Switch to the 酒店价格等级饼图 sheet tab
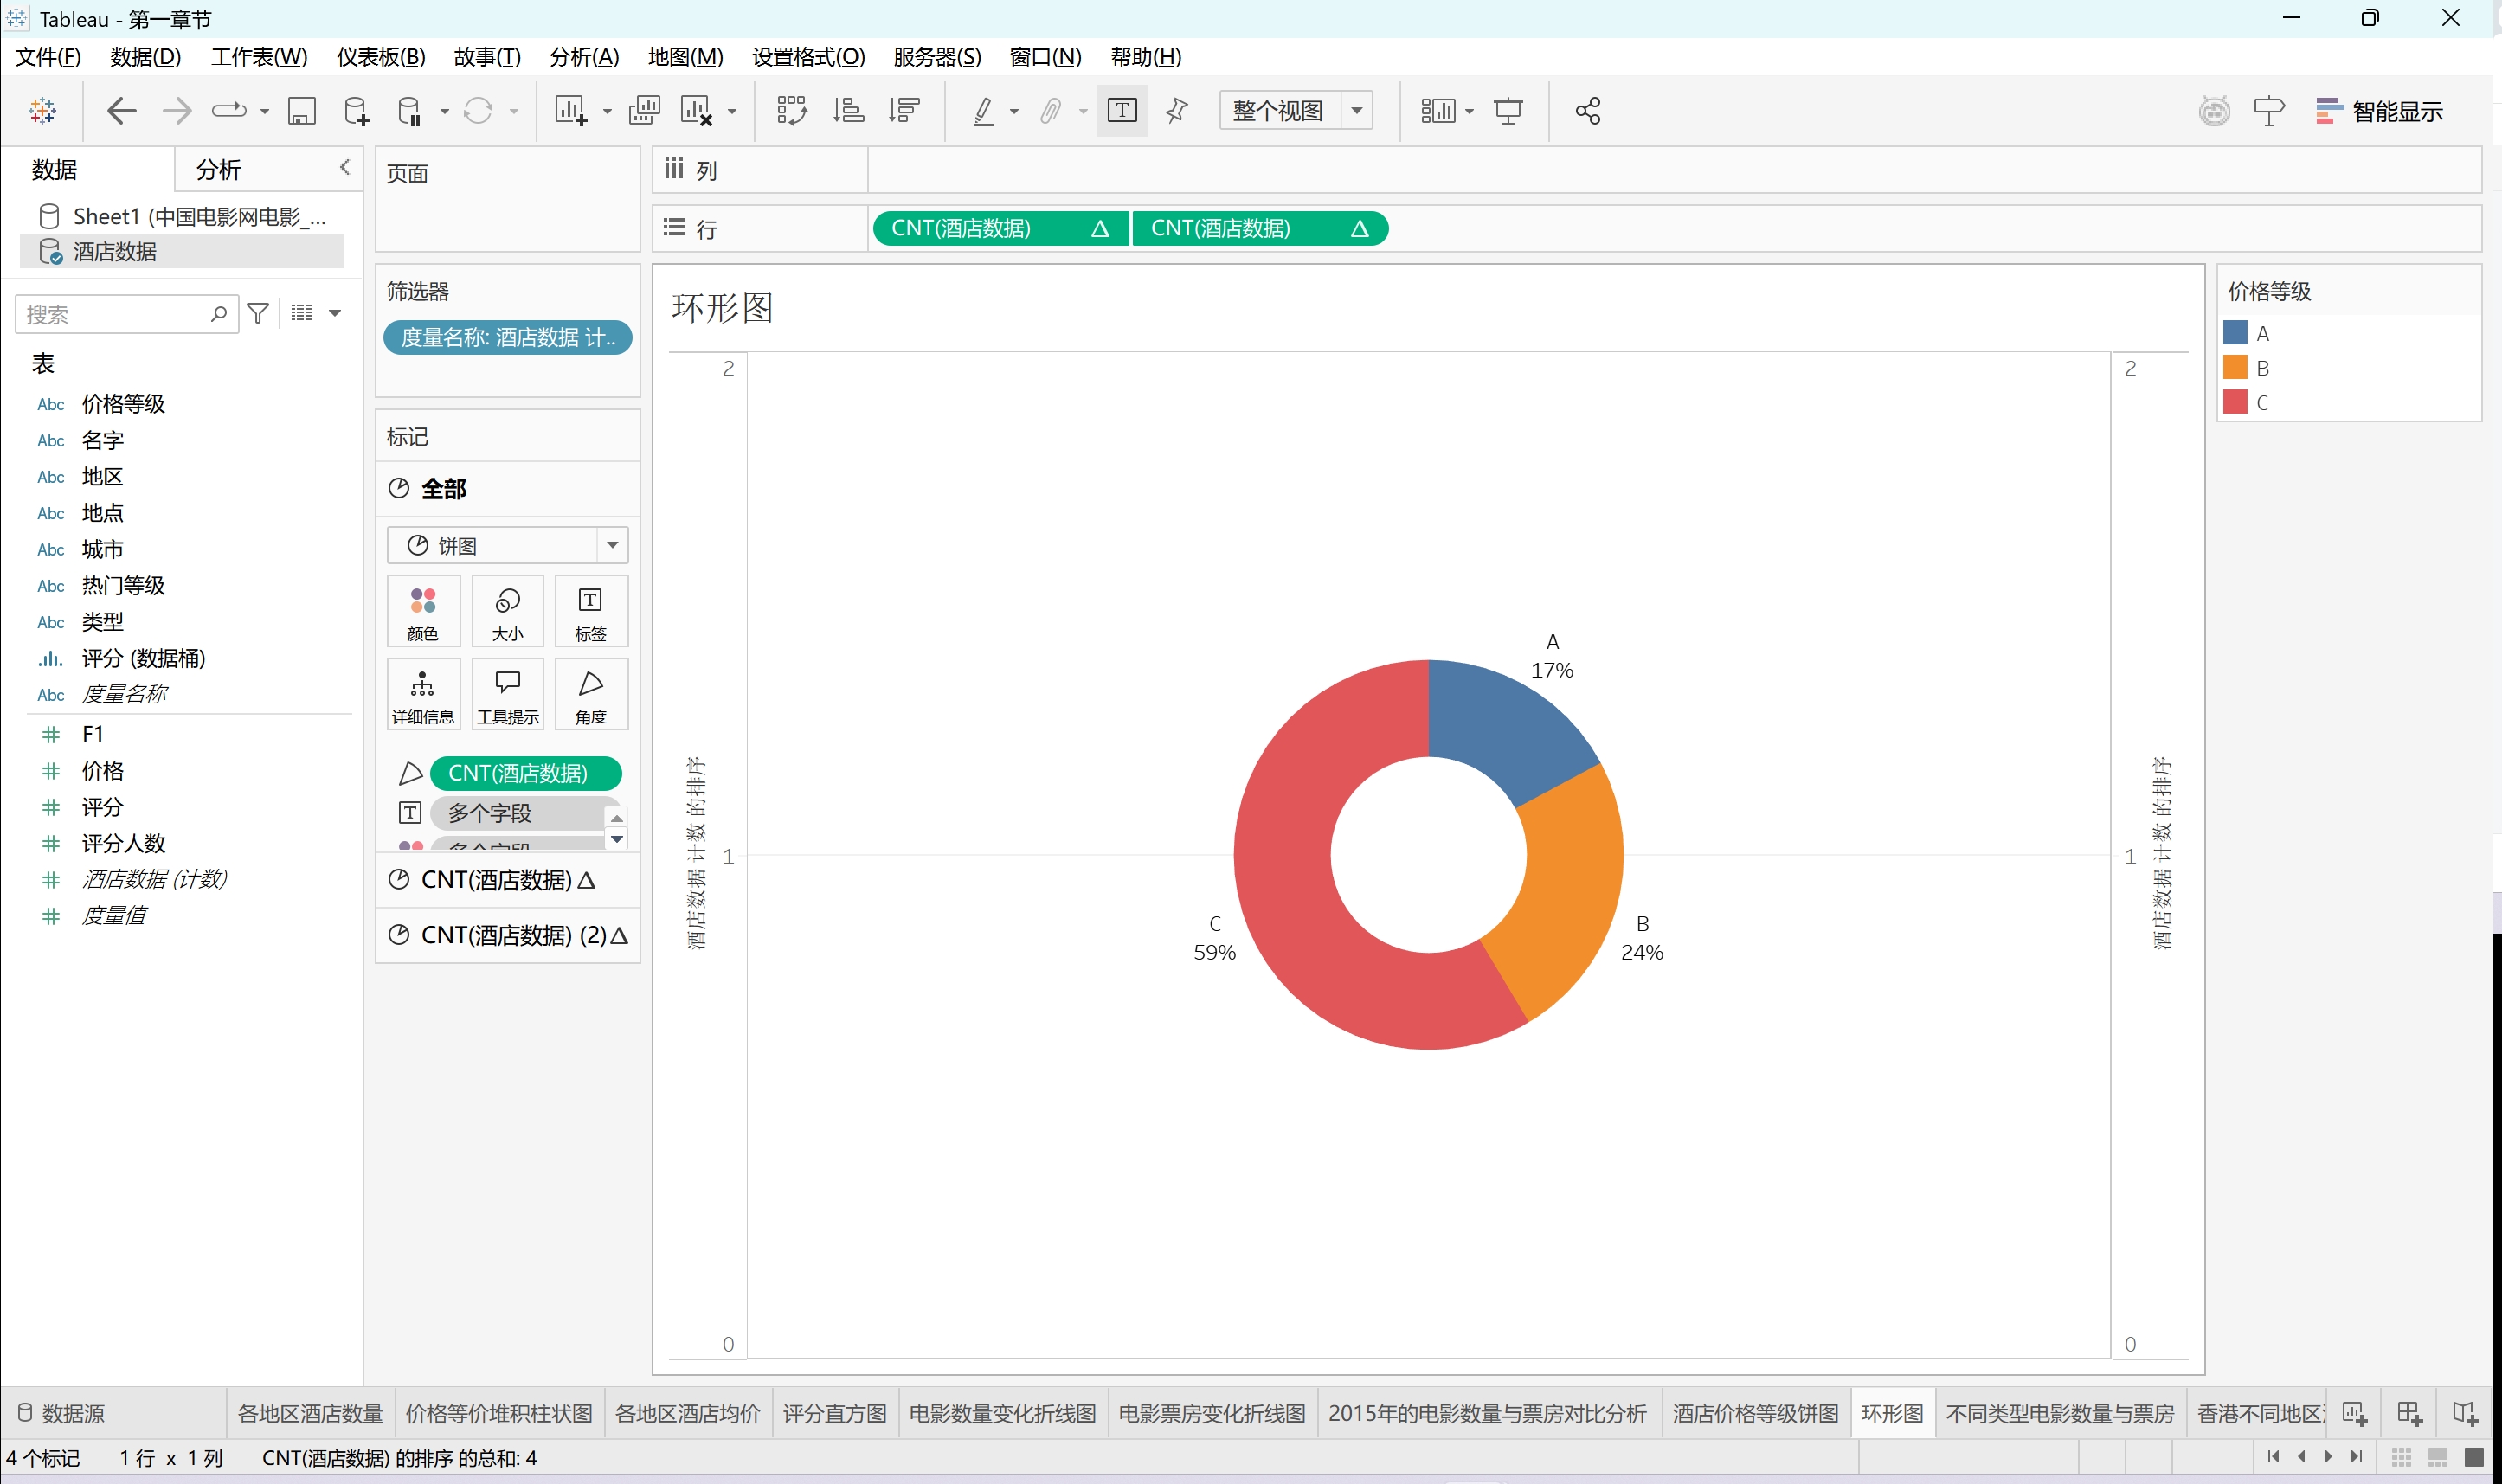 click(x=1755, y=1413)
